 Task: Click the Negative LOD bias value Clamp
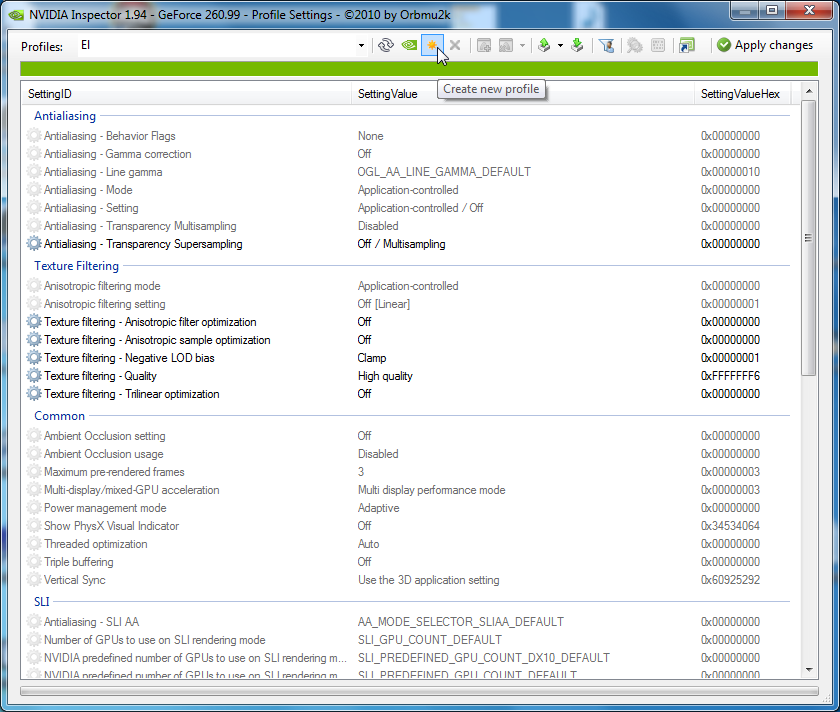coord(372,358)
